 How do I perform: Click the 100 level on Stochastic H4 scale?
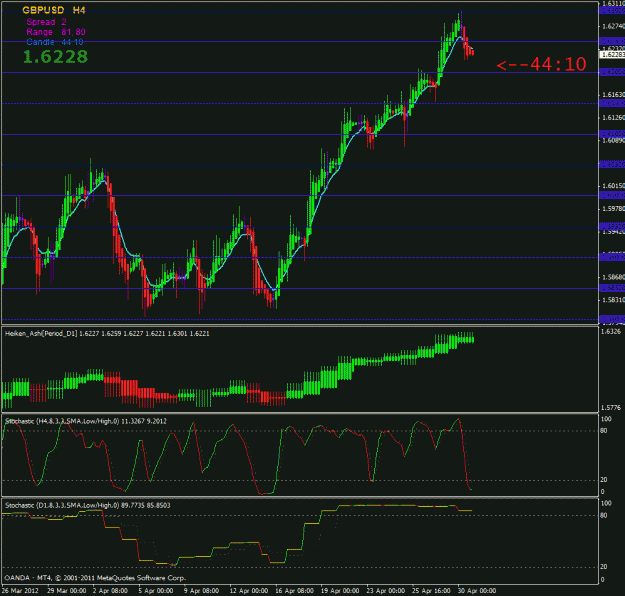point(606,419)
